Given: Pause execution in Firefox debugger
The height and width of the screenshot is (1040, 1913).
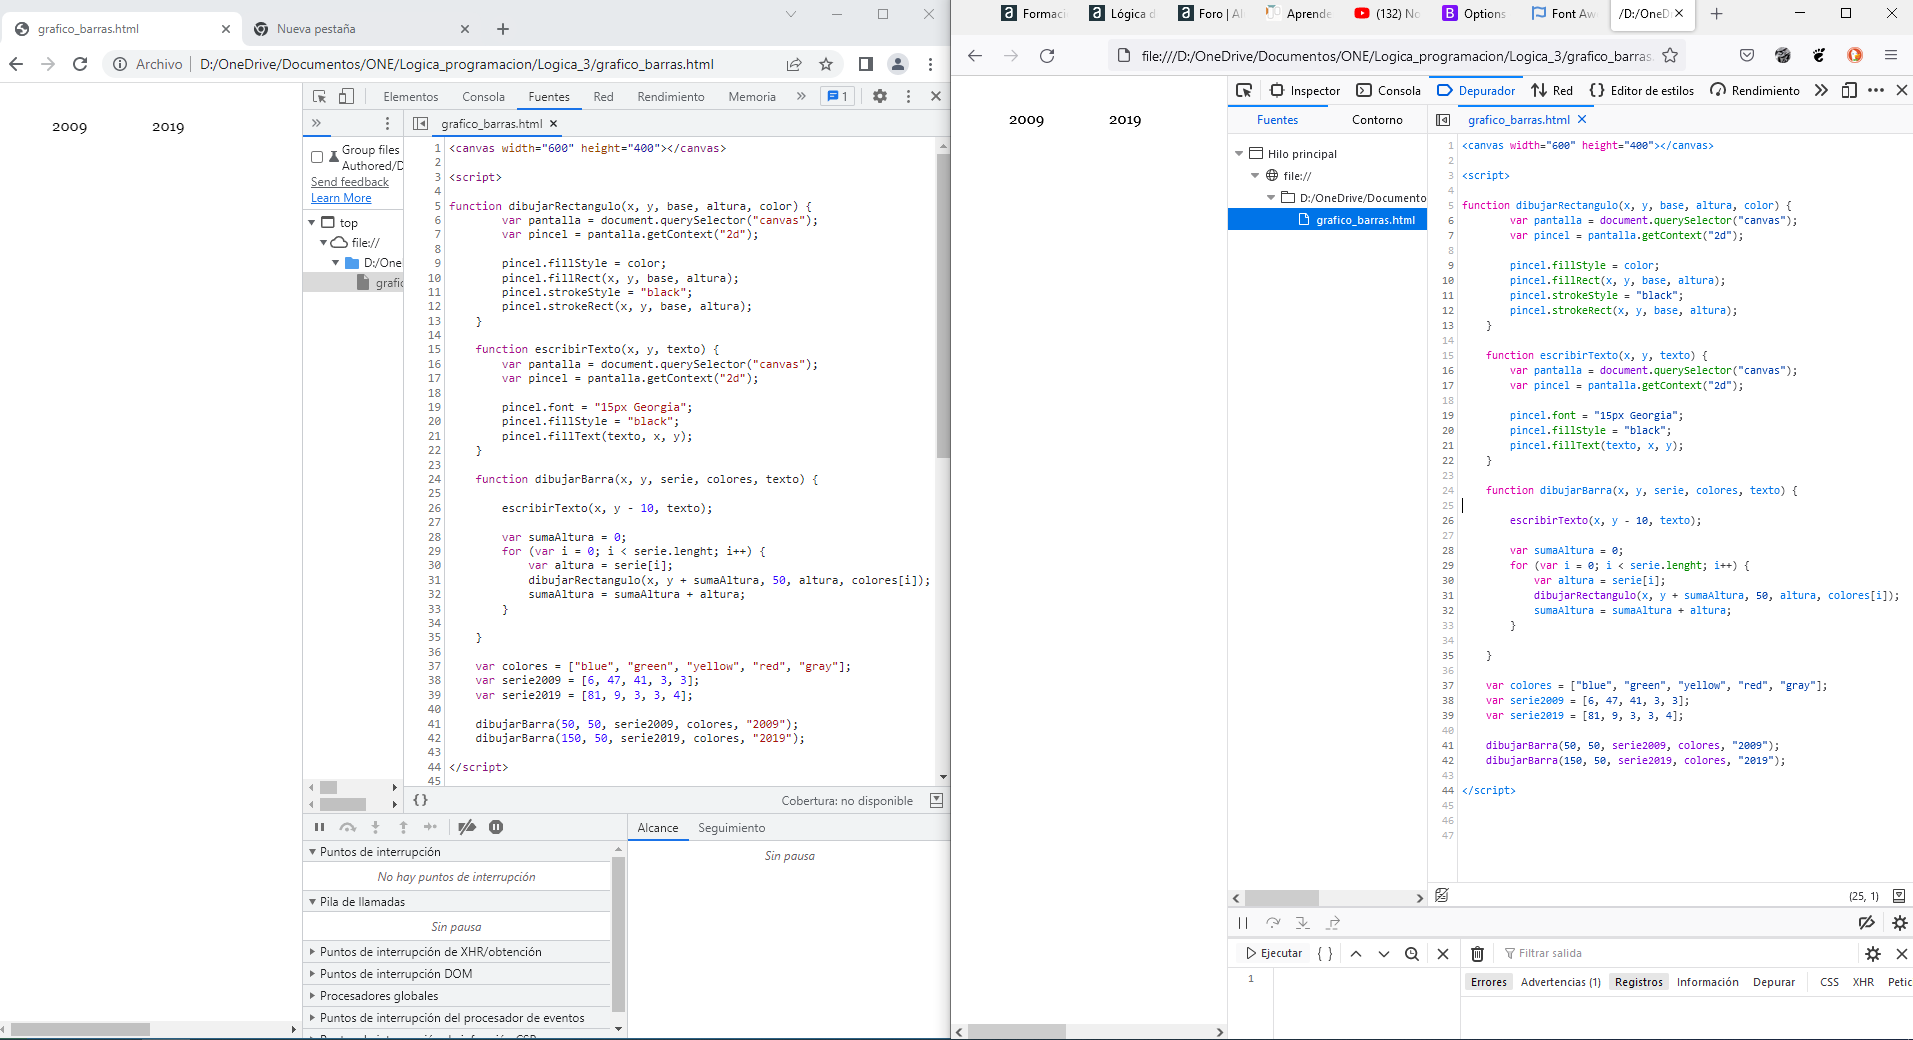Looking at the screenshot, I should [x=1243, y=923].
